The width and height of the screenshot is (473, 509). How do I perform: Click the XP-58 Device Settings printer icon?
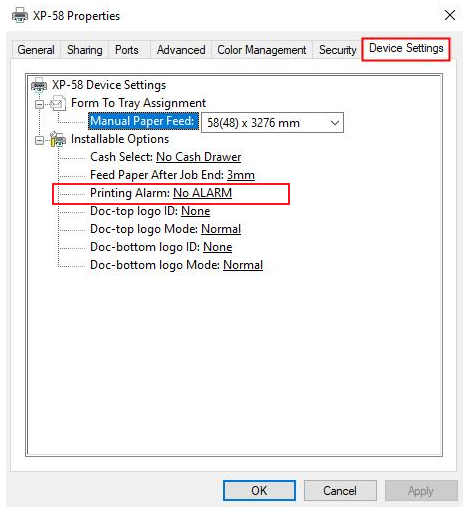(39, 85)
